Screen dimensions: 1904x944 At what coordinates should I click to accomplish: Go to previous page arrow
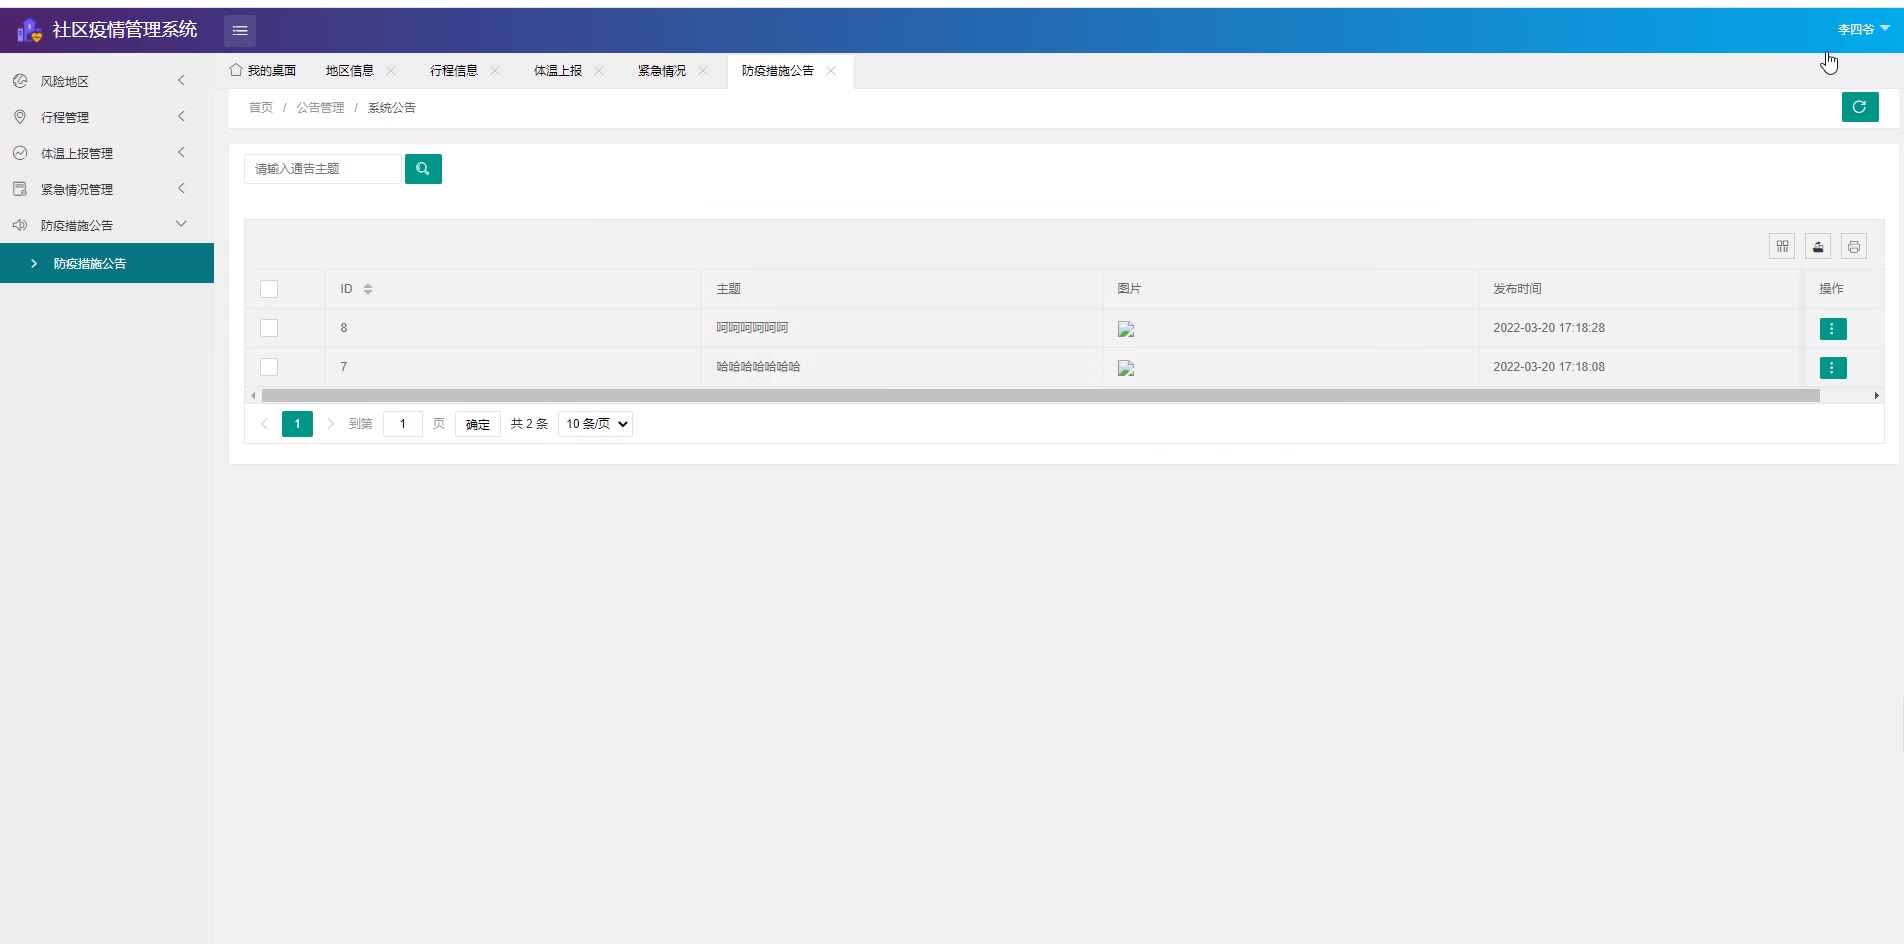click(x=264, y=424)
